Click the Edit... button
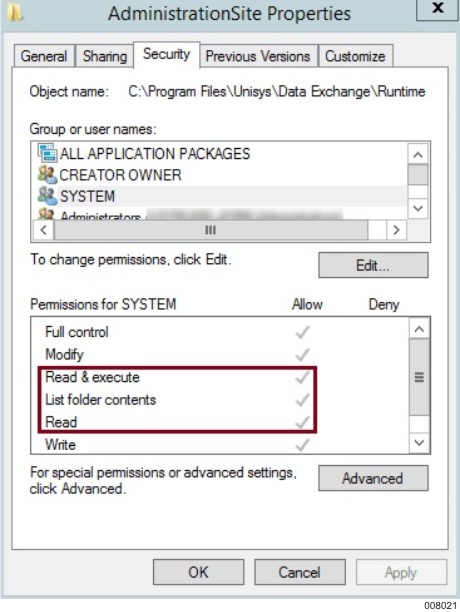Viewport: 460px width, 612px height. pyautogui.click(x=373, y=265)
